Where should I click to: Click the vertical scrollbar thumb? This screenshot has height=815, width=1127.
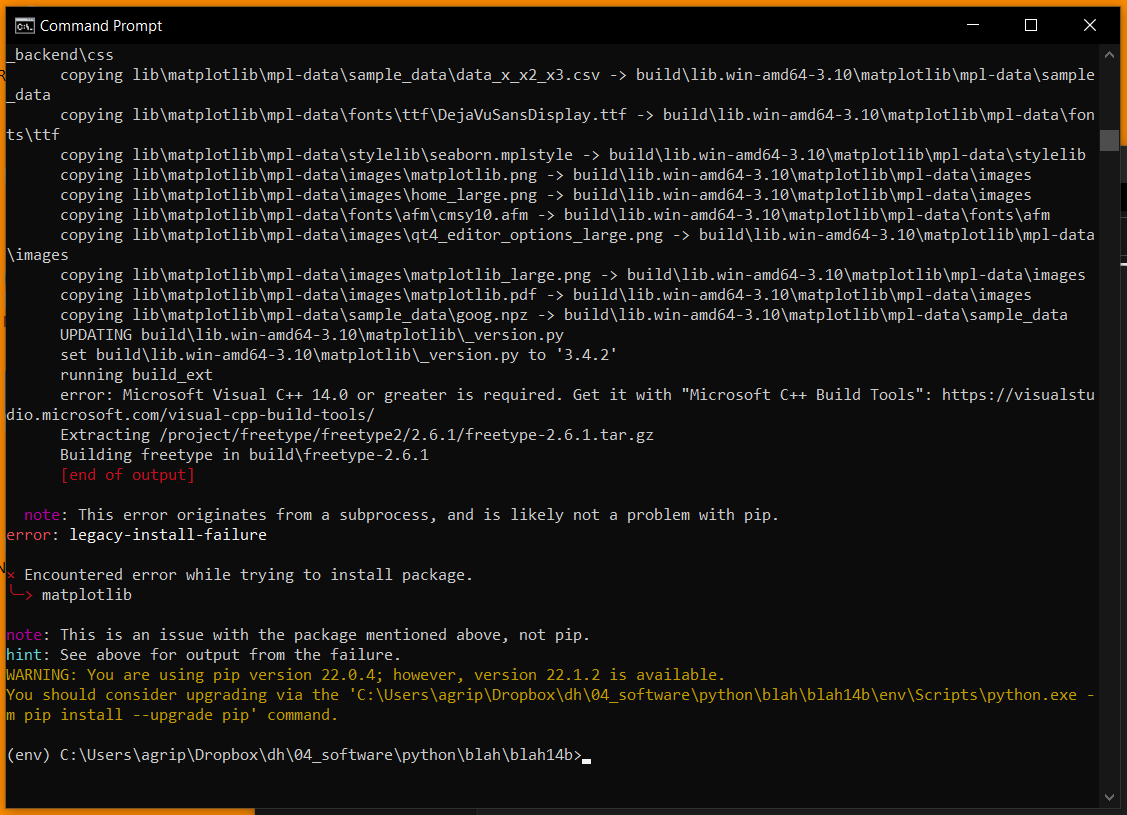point(1108,140)
